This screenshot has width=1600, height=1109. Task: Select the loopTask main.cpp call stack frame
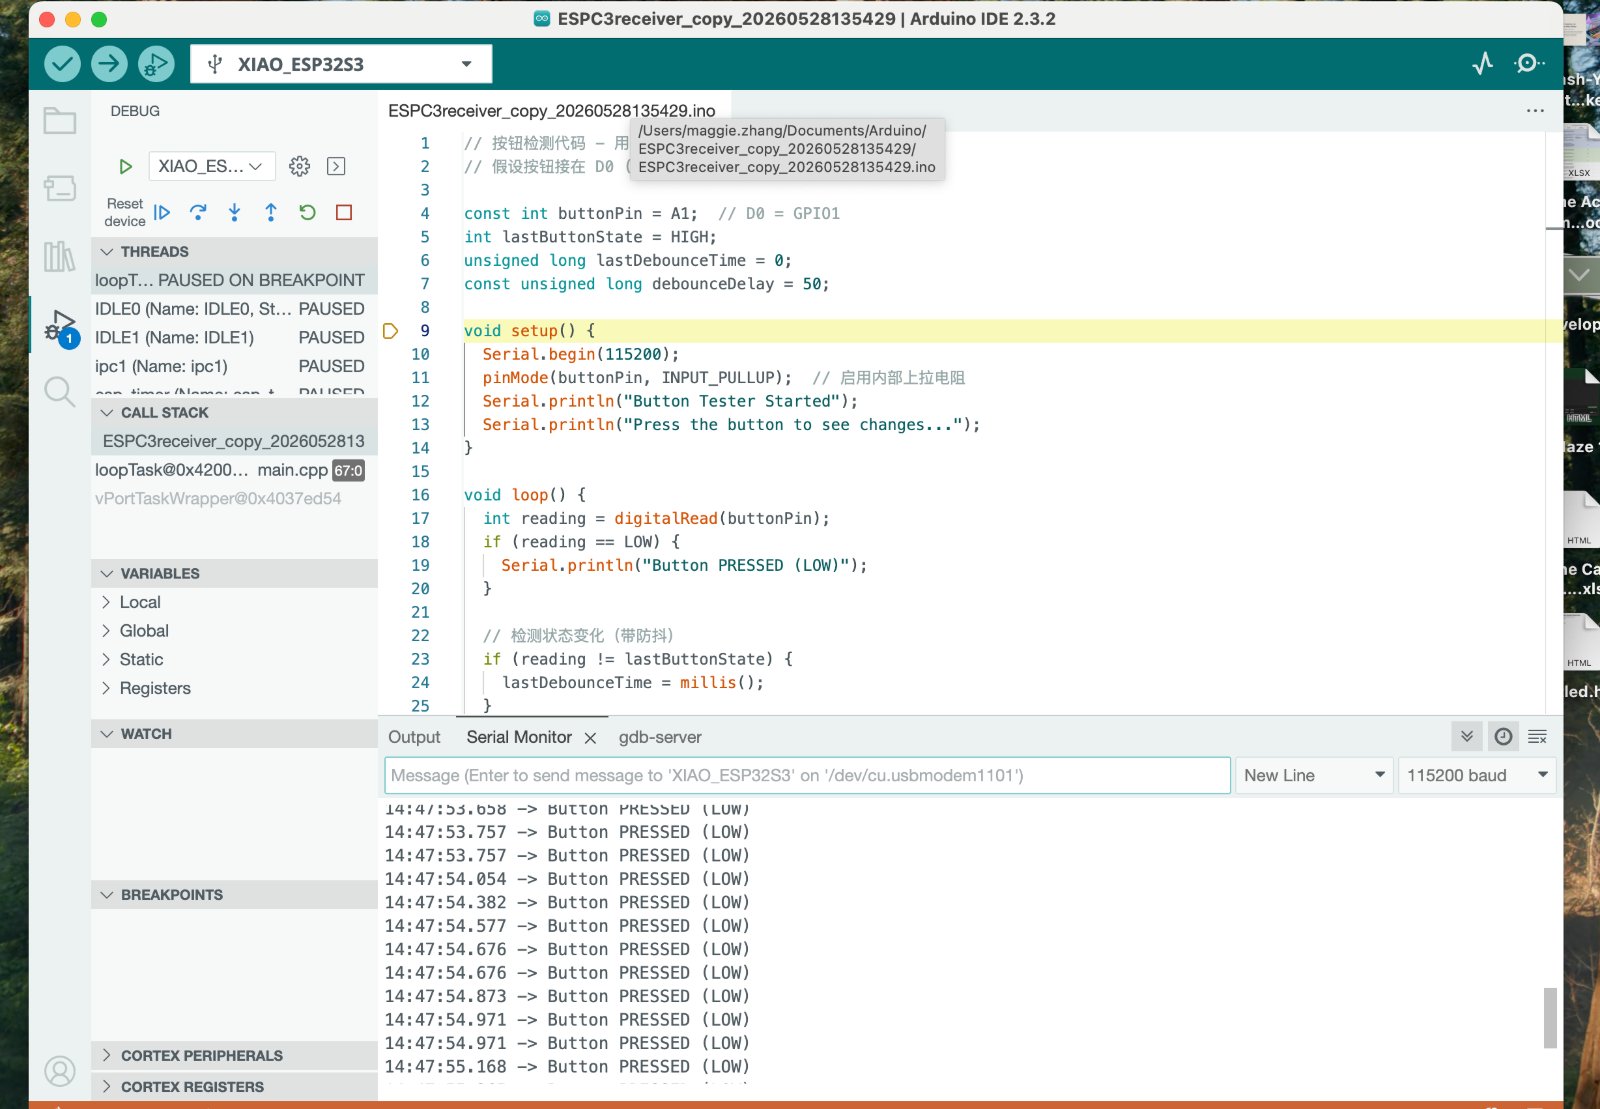(235, 470)
